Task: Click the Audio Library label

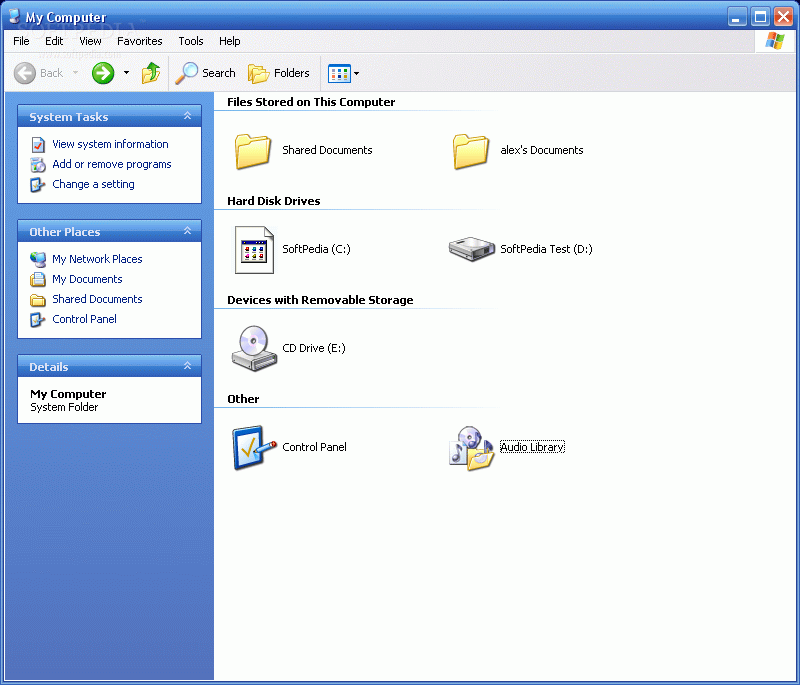Action: [x=532, y=447]
